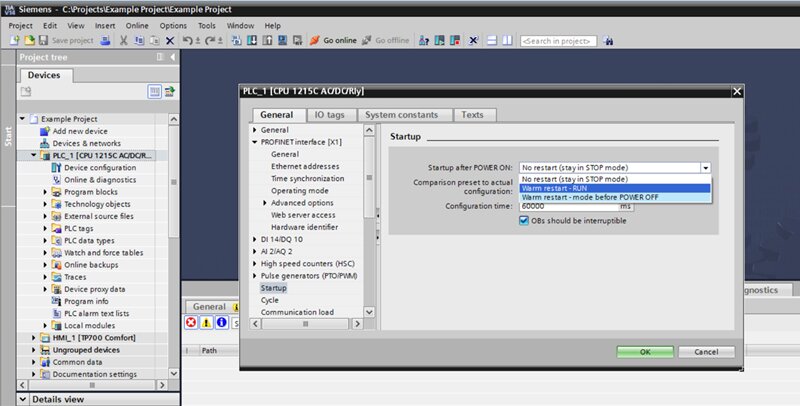Click the yellow warning filter icon
The height and width of the screenshot is (406, 800).
pyautogui.click(x=206, y=322)
